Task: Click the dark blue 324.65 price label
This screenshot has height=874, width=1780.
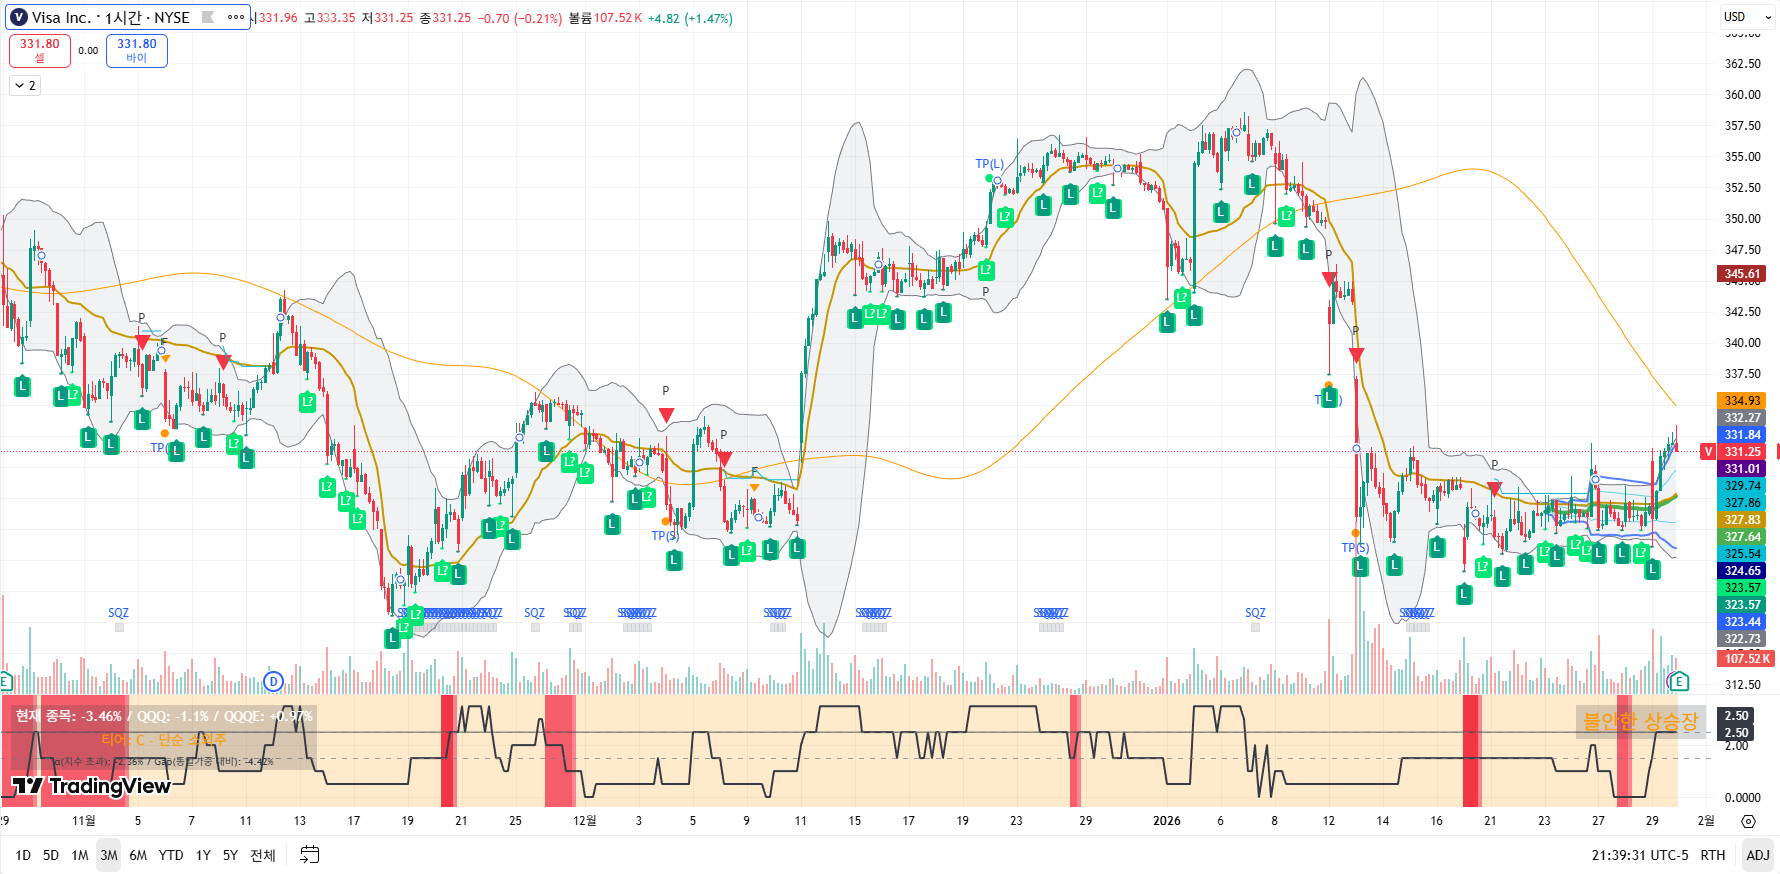Action: [x=1742, y=571]
